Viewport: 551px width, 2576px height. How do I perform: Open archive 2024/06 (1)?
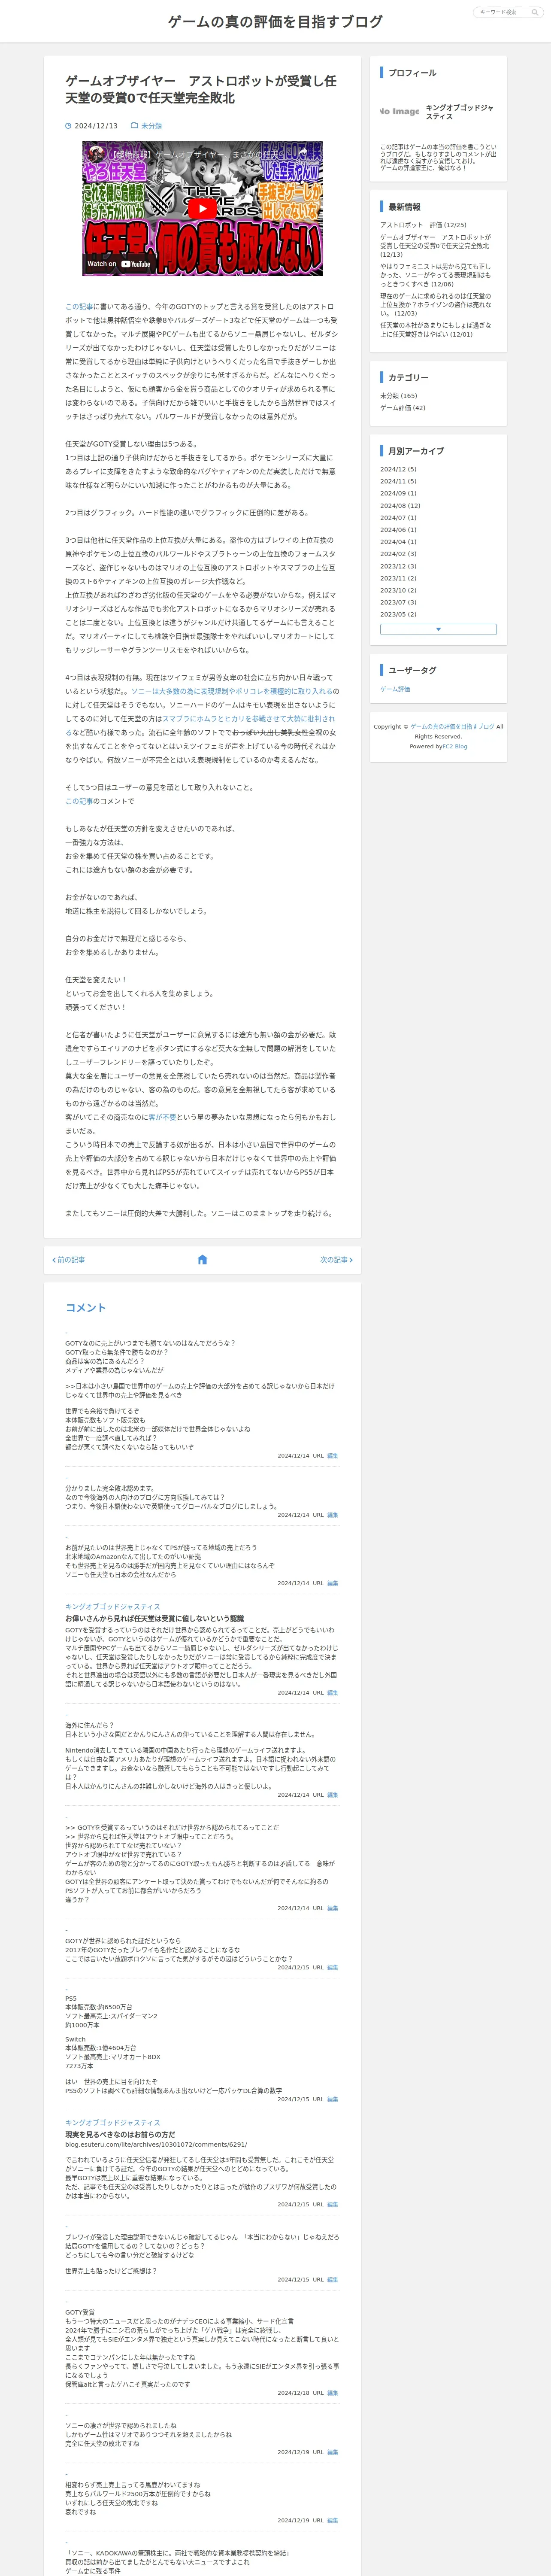pyautogui.click(x=398, y=530)
